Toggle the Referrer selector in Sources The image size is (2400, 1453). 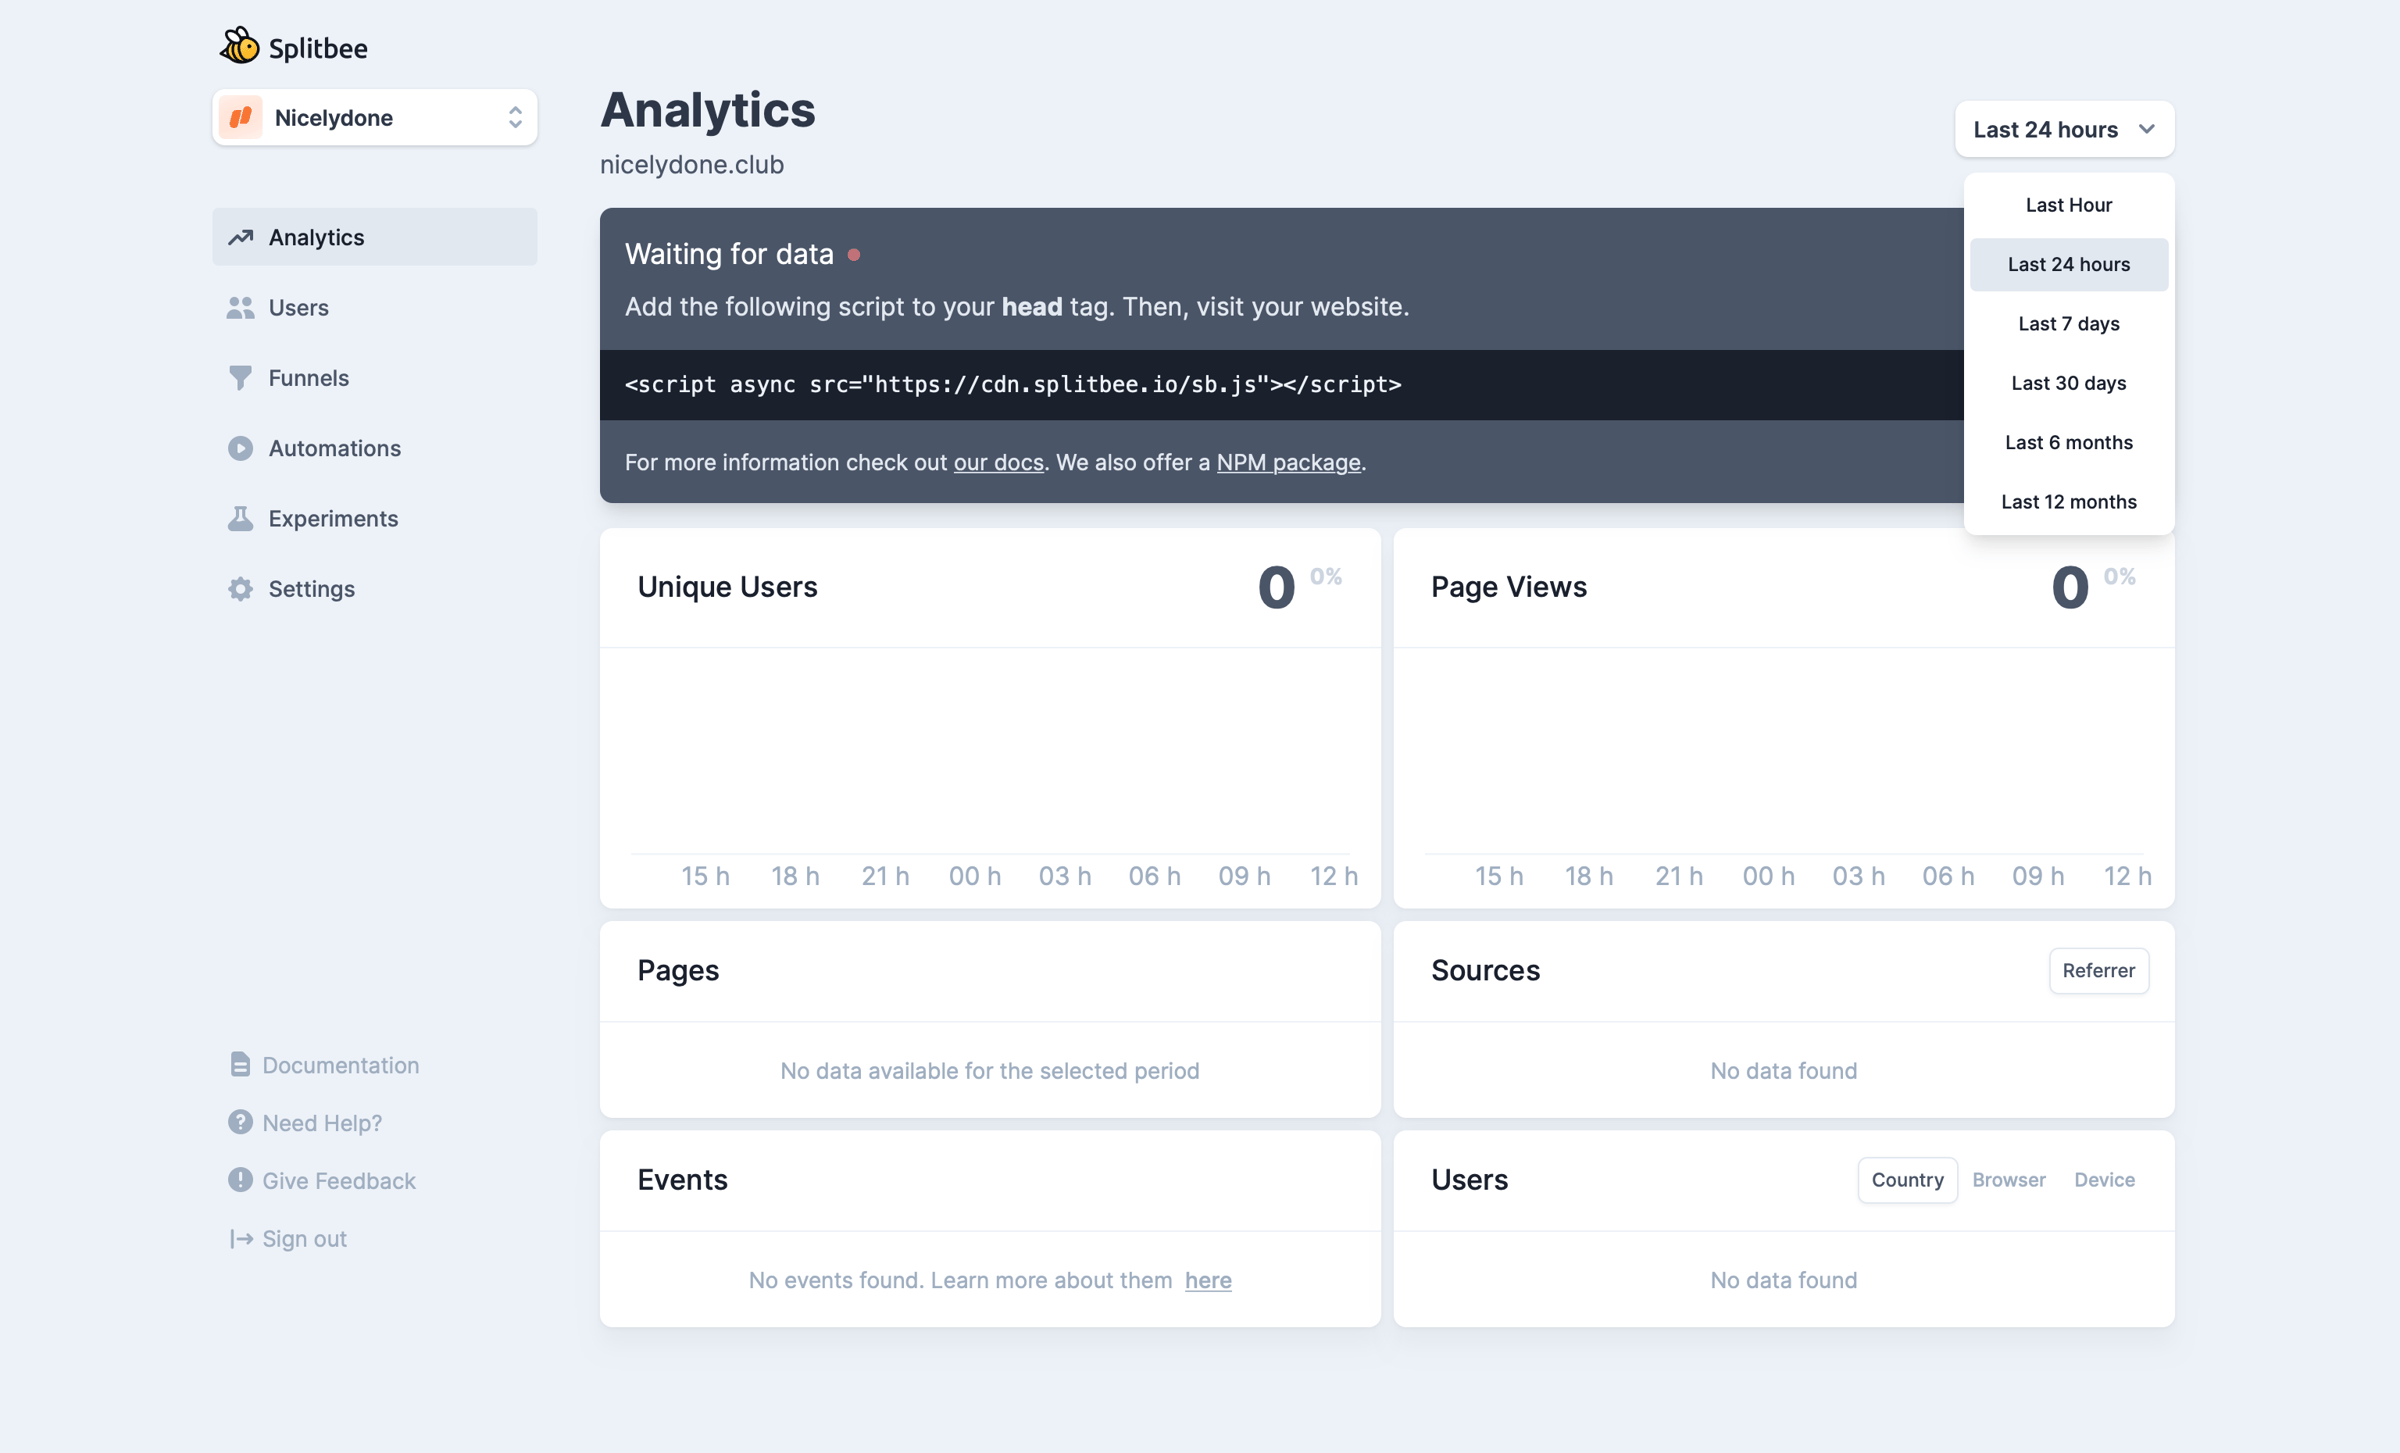2098,970
